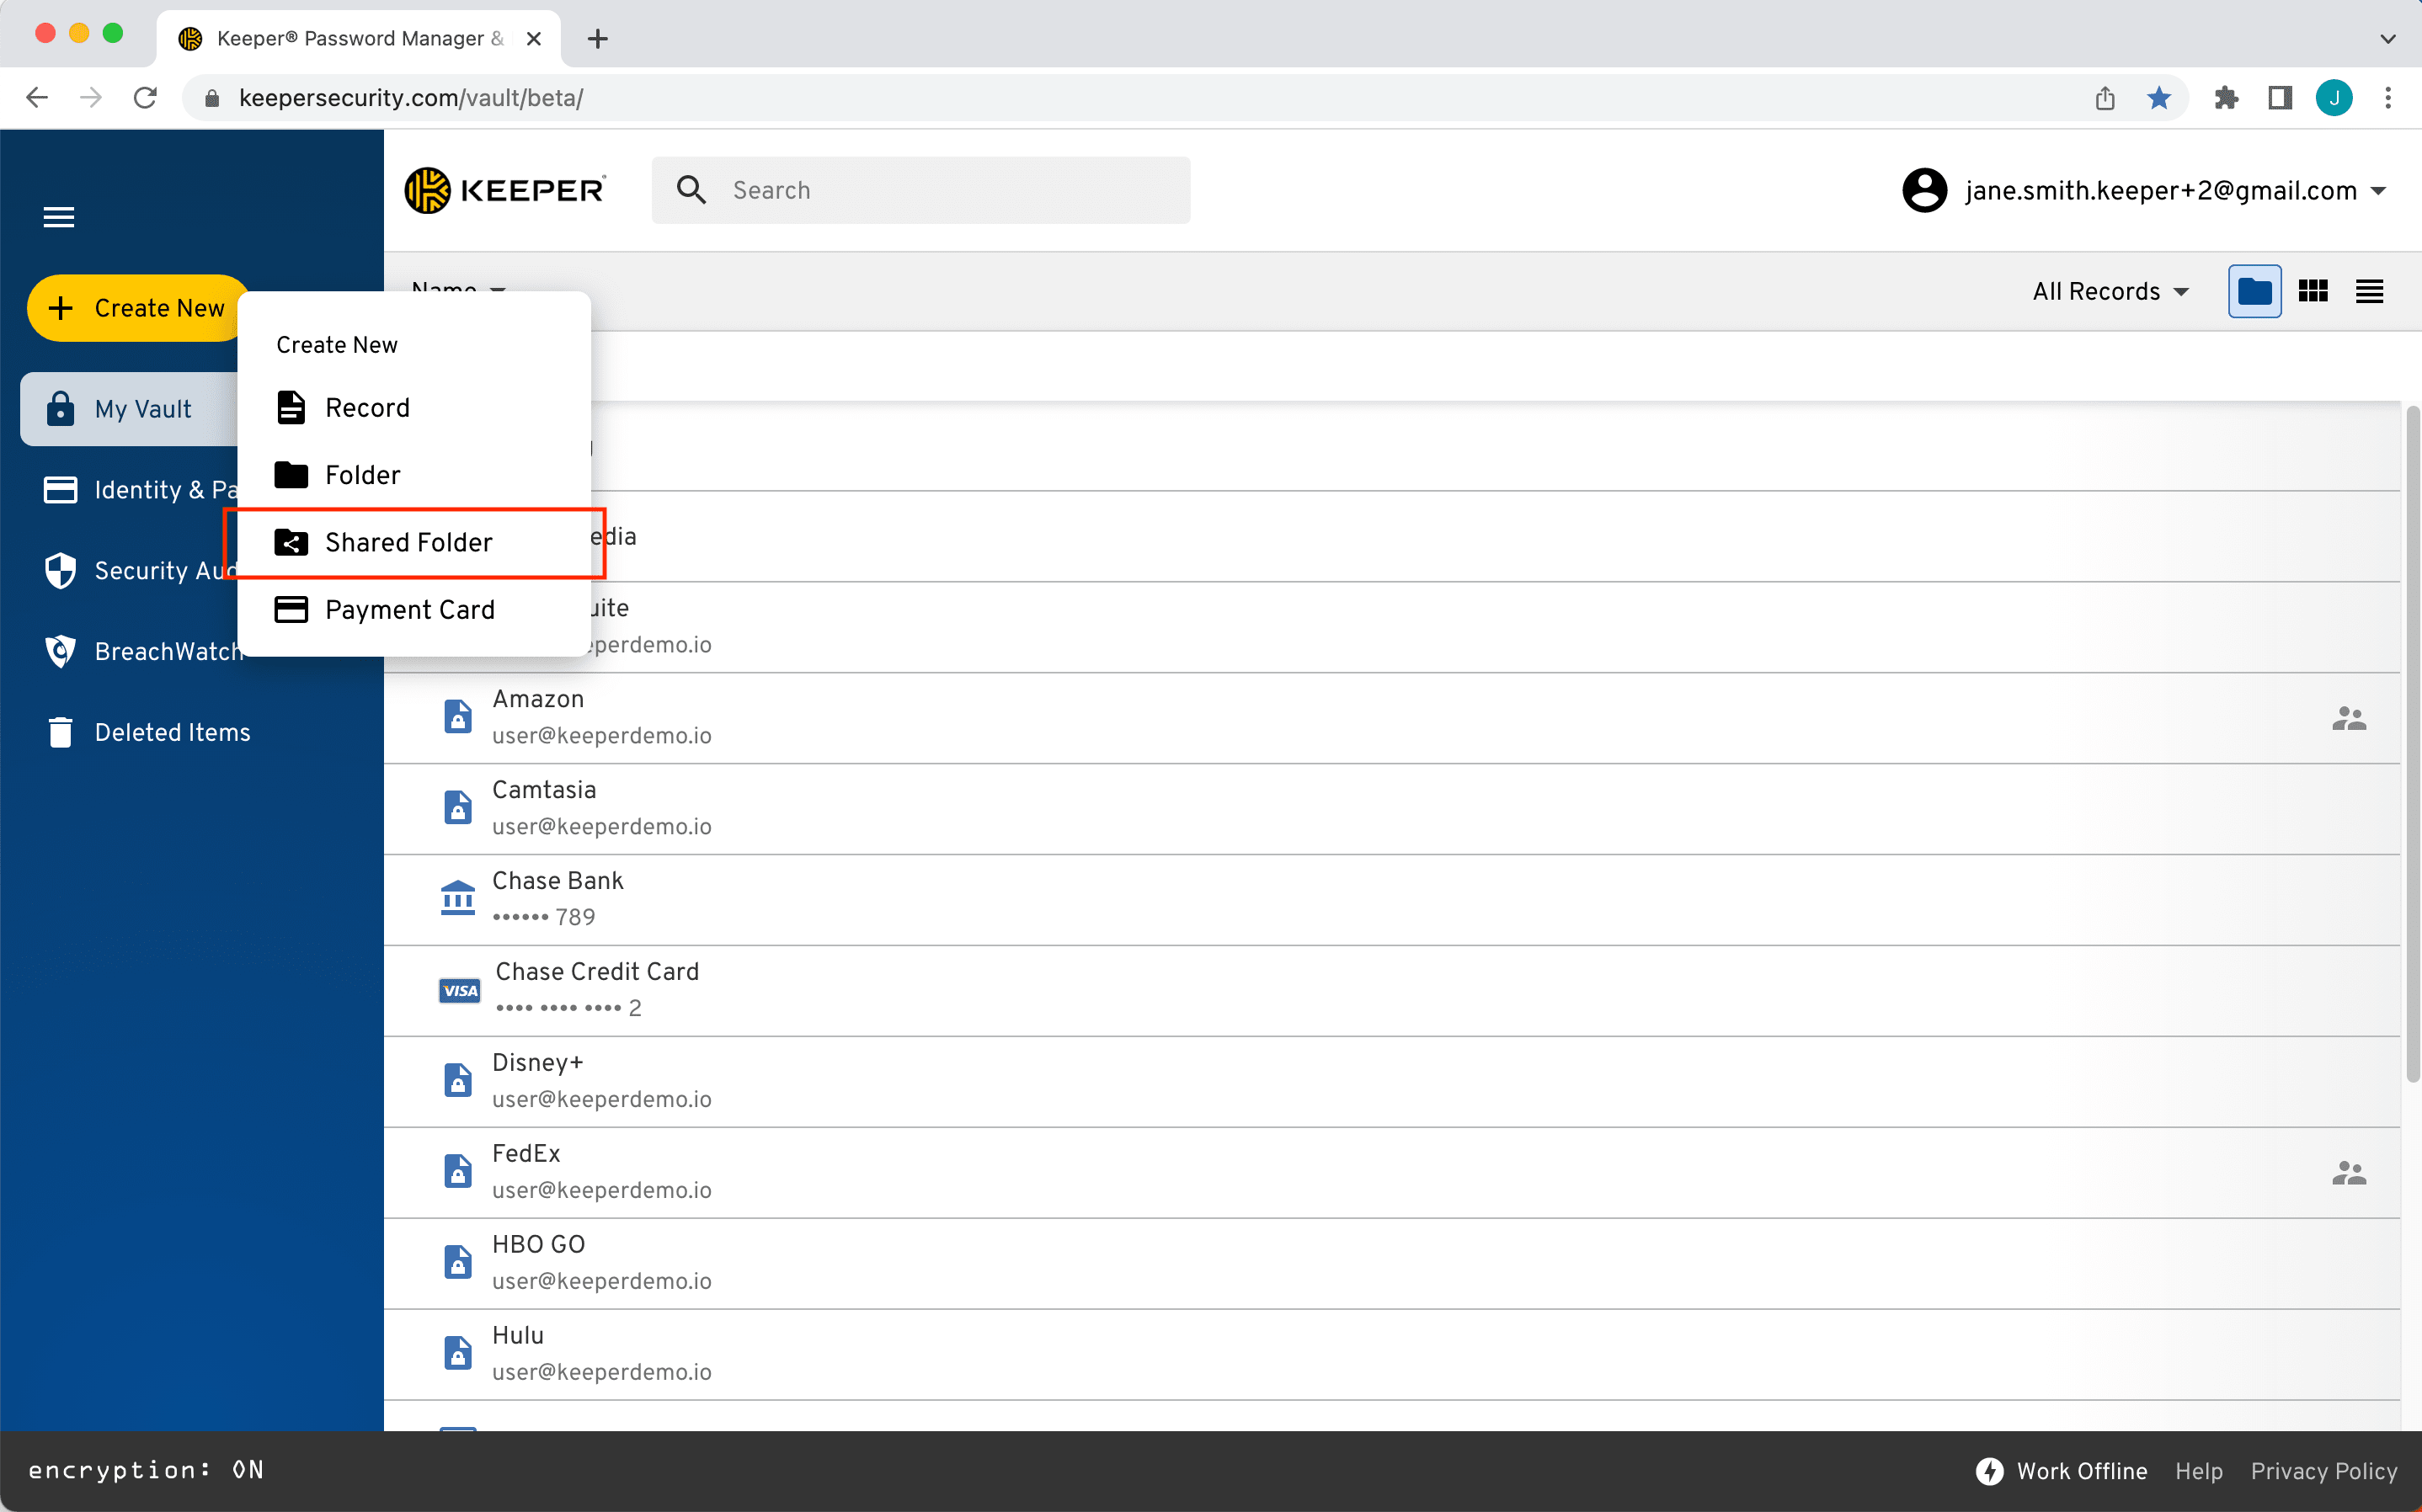This screenshot has width=2422, height=1512.
Task: Open Security Audit in the sidebar
Action: pyautogui.click(x=140, y=570)
